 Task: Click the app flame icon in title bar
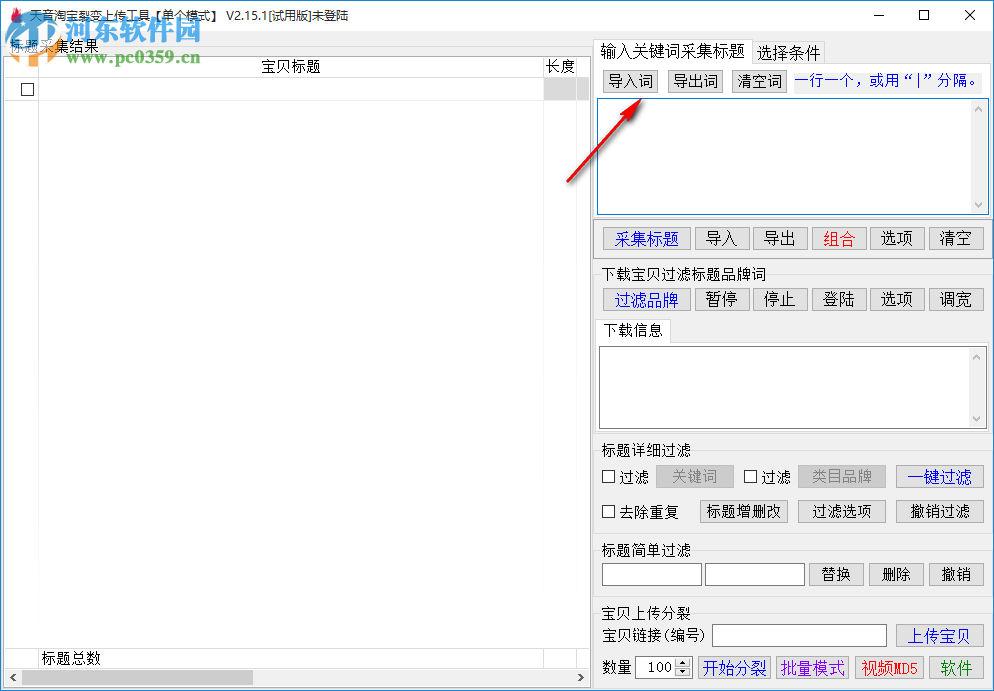point(16,15)
